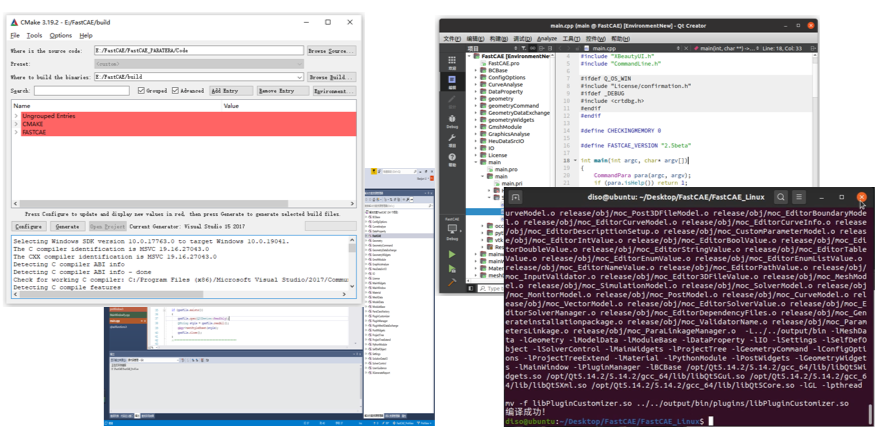Open Welcome mode in Qt Creator sidebar

click(451, 62)
